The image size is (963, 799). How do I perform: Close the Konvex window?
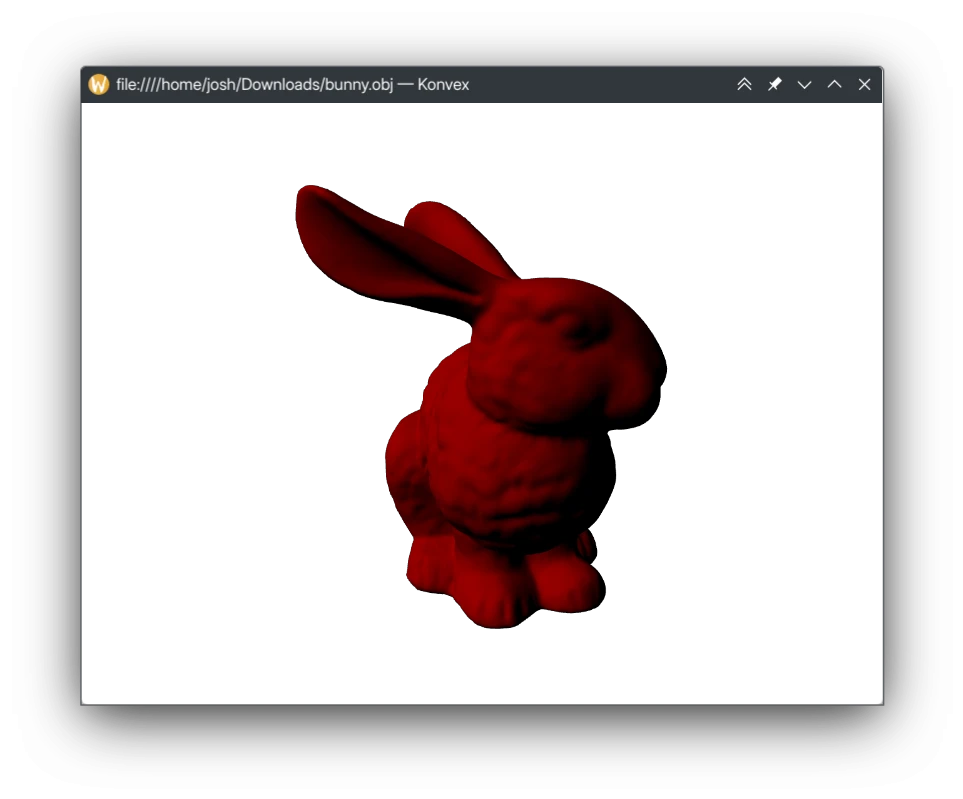pyautogui.click(x=864, y=84)
